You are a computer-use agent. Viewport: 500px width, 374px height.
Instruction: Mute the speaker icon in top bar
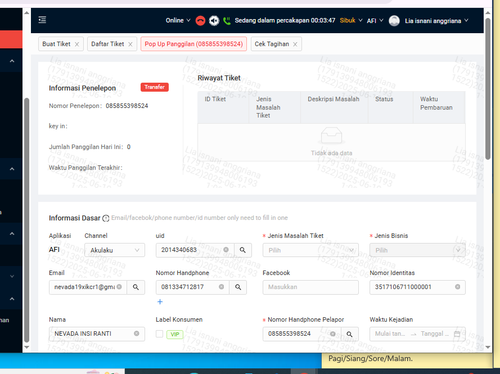coord(214,21)
